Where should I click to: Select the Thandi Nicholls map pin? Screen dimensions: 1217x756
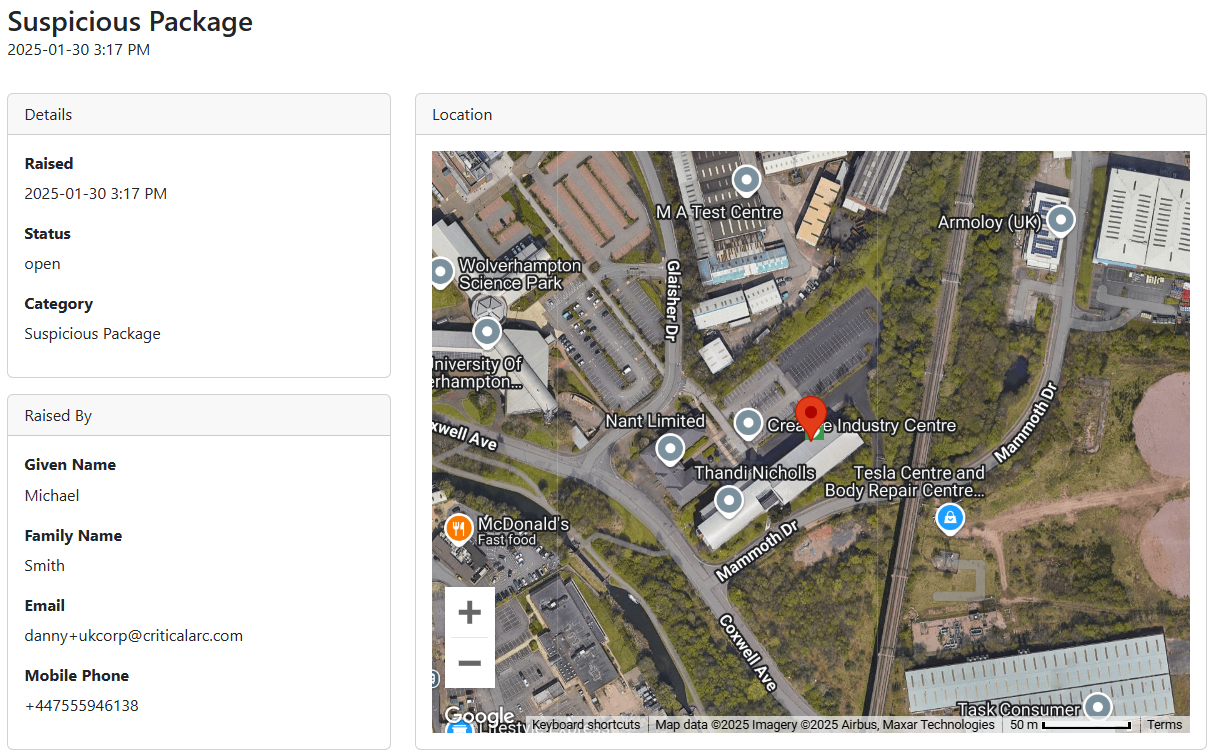730,500
